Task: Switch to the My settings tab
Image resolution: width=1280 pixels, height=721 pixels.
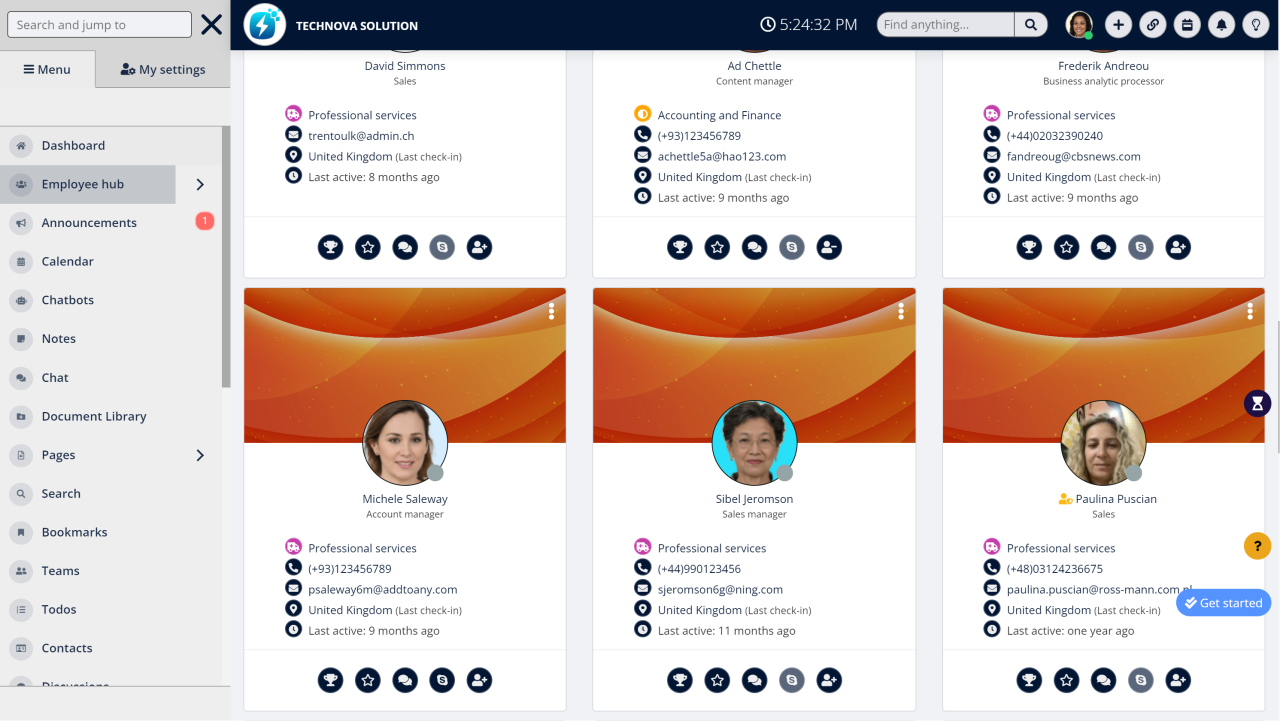Action: [x=162, y=68]
